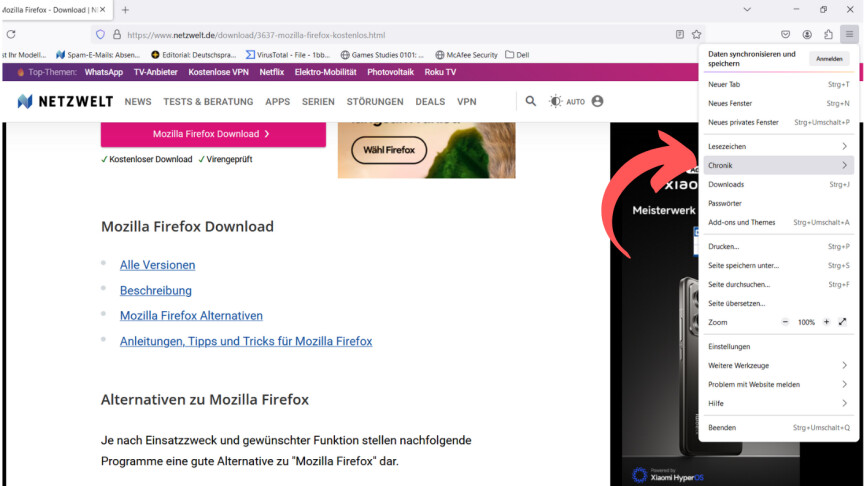This screenshot has height=486, width=864.
Task: Open Firefox account icon in toolbar
Action: (x=807, y=34)
